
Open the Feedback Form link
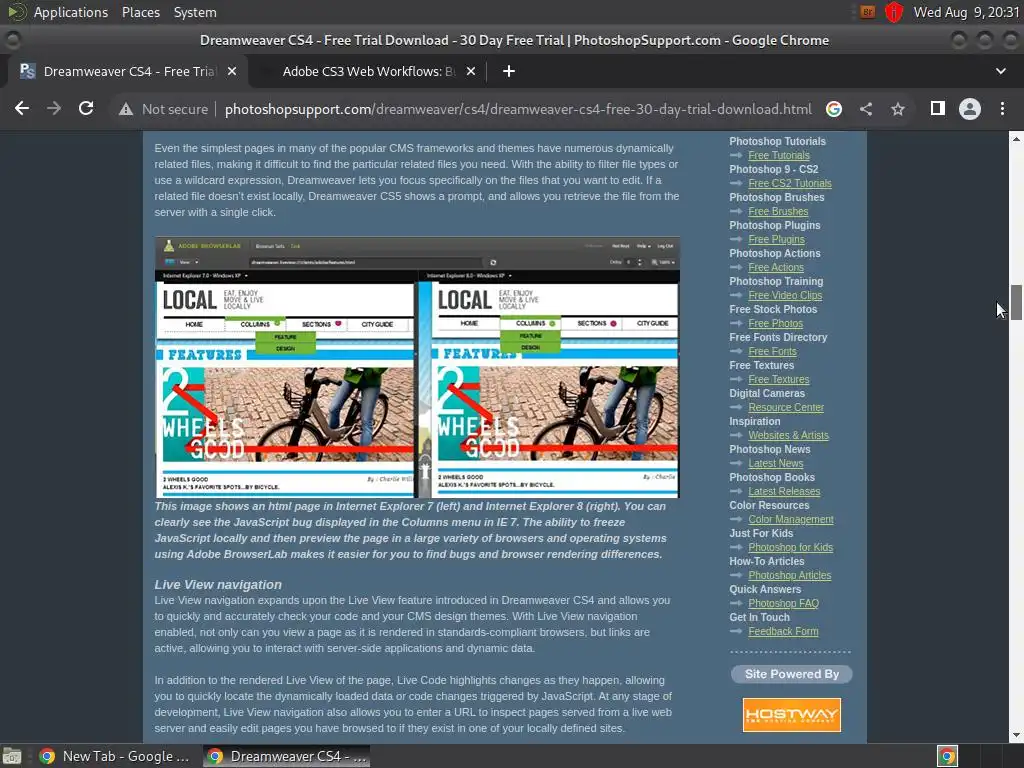pyautogui.click(x=783, y=633)
